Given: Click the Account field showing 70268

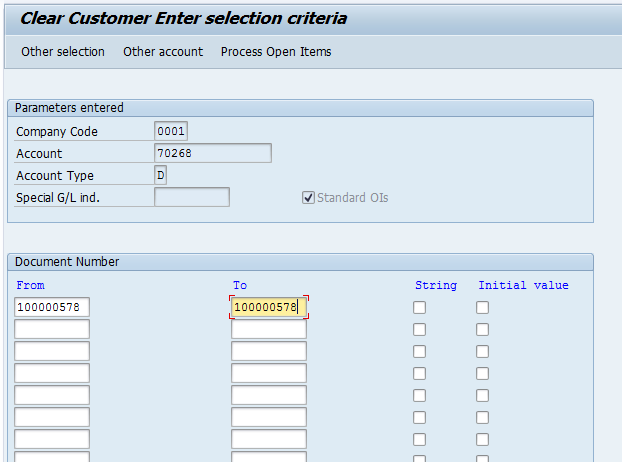Looking at the screenshot, I should [x=213, y=153].
